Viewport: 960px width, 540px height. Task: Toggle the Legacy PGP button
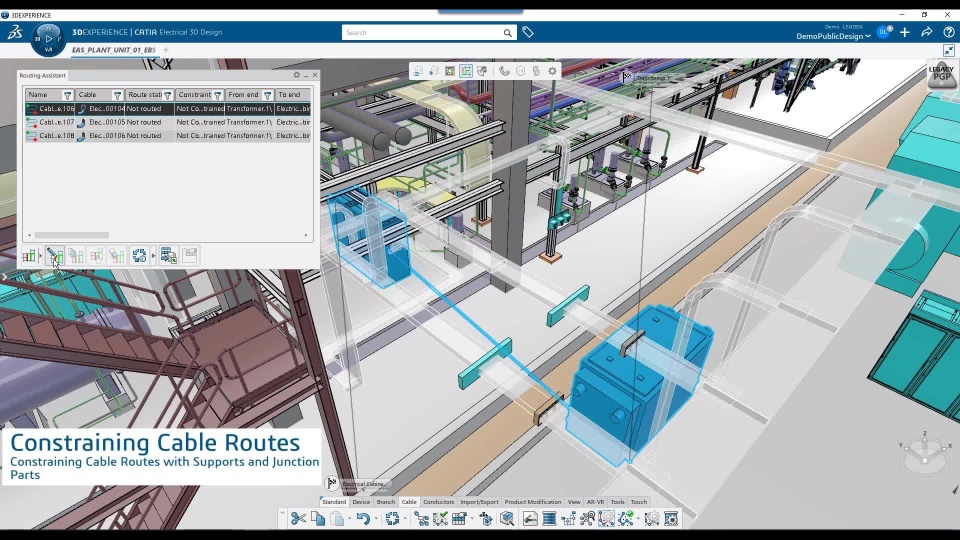coord(941,75)
